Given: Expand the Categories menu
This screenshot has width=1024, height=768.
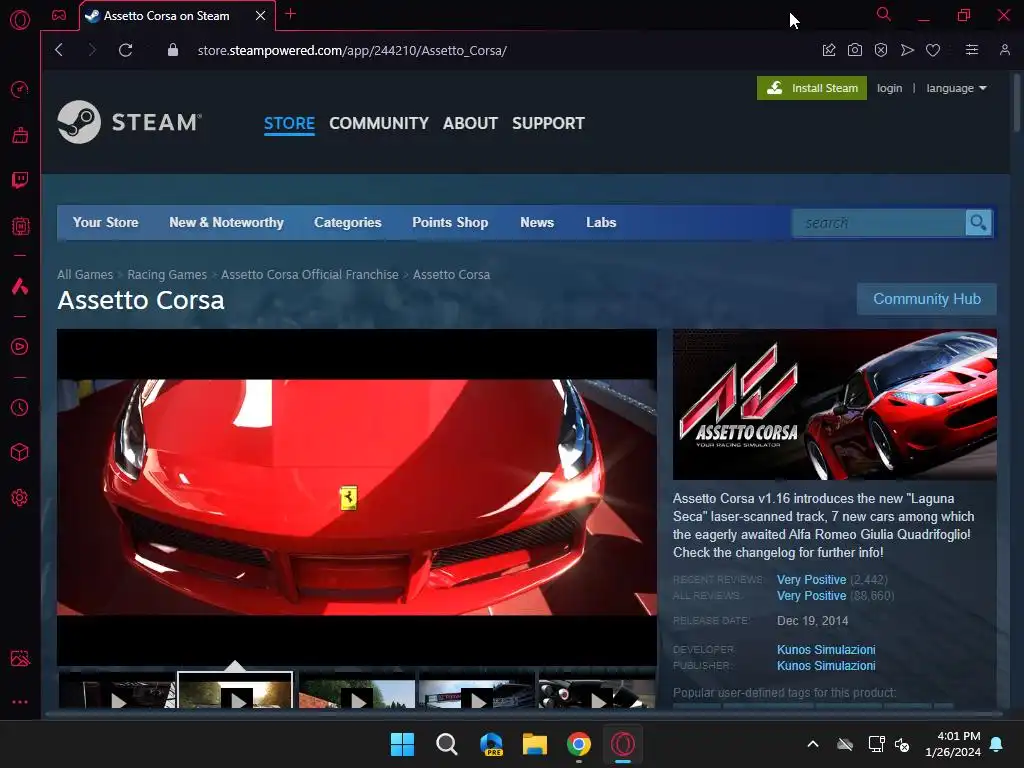Looking at the screenshot, I should [347, 223].
